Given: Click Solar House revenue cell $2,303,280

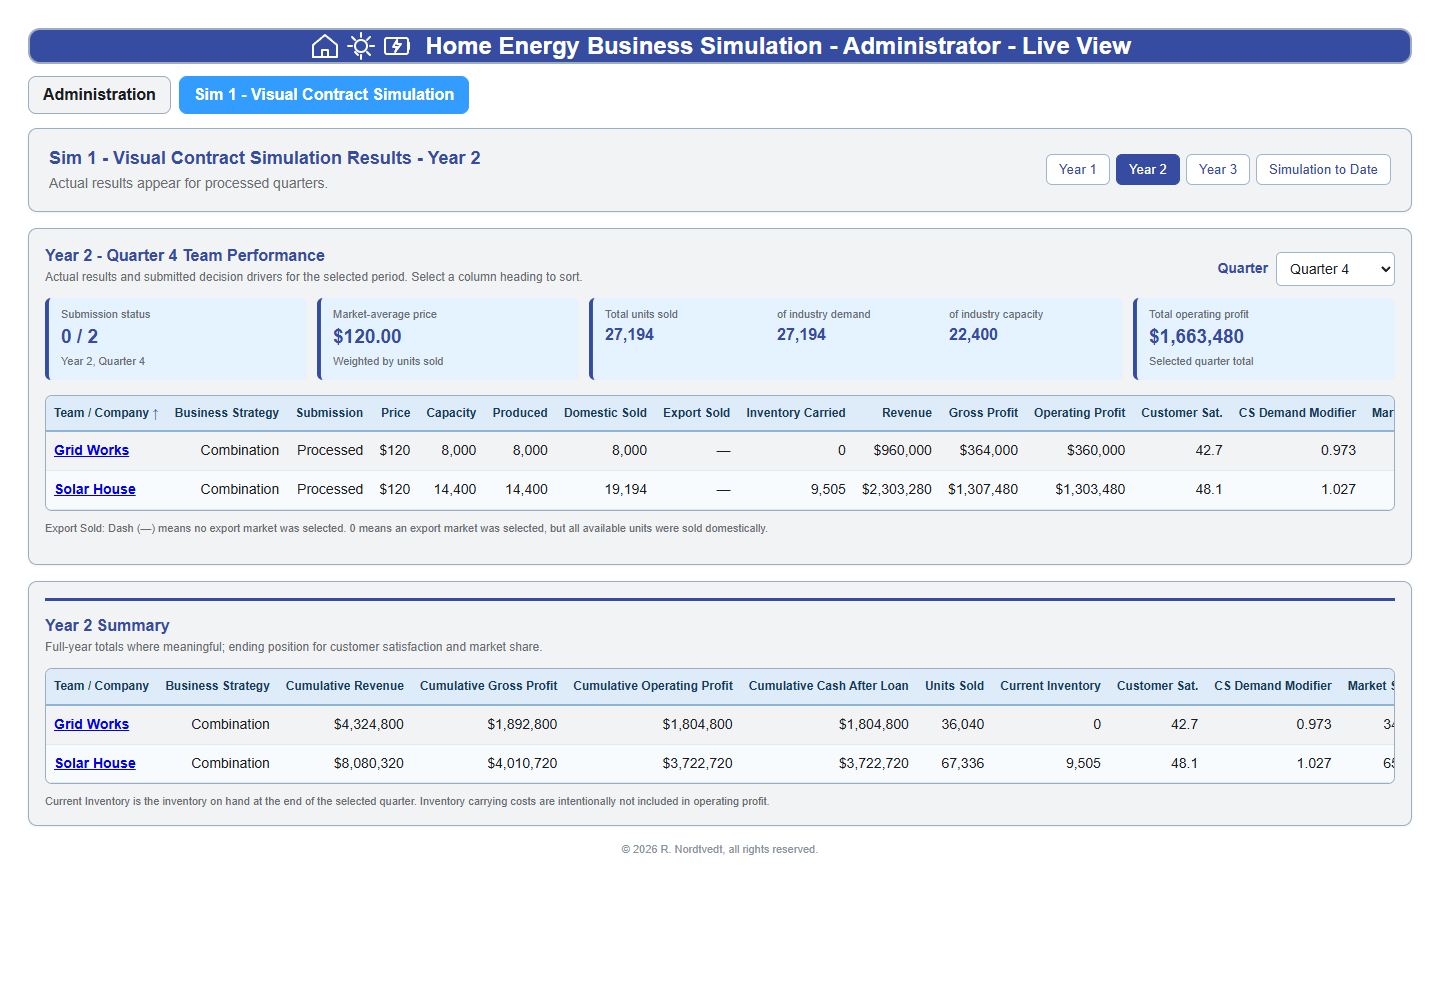Looking at the screenshot, I should coord(896,490).
